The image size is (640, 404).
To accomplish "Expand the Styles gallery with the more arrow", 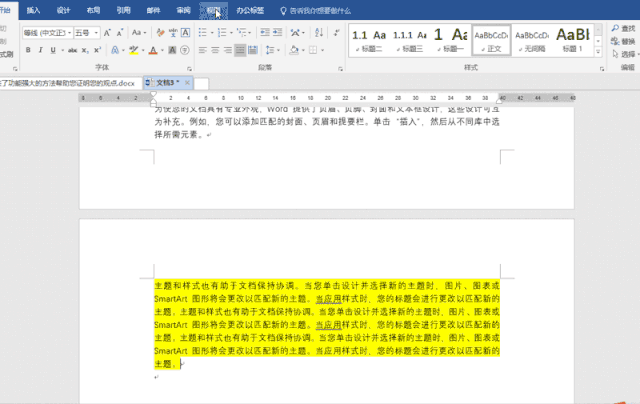I will 598,52.
